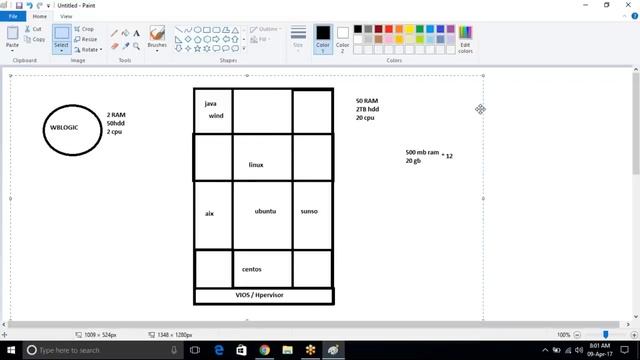Open the Action Center notifications icon
This screenshot has width=640, height=360.
(624, 350)
